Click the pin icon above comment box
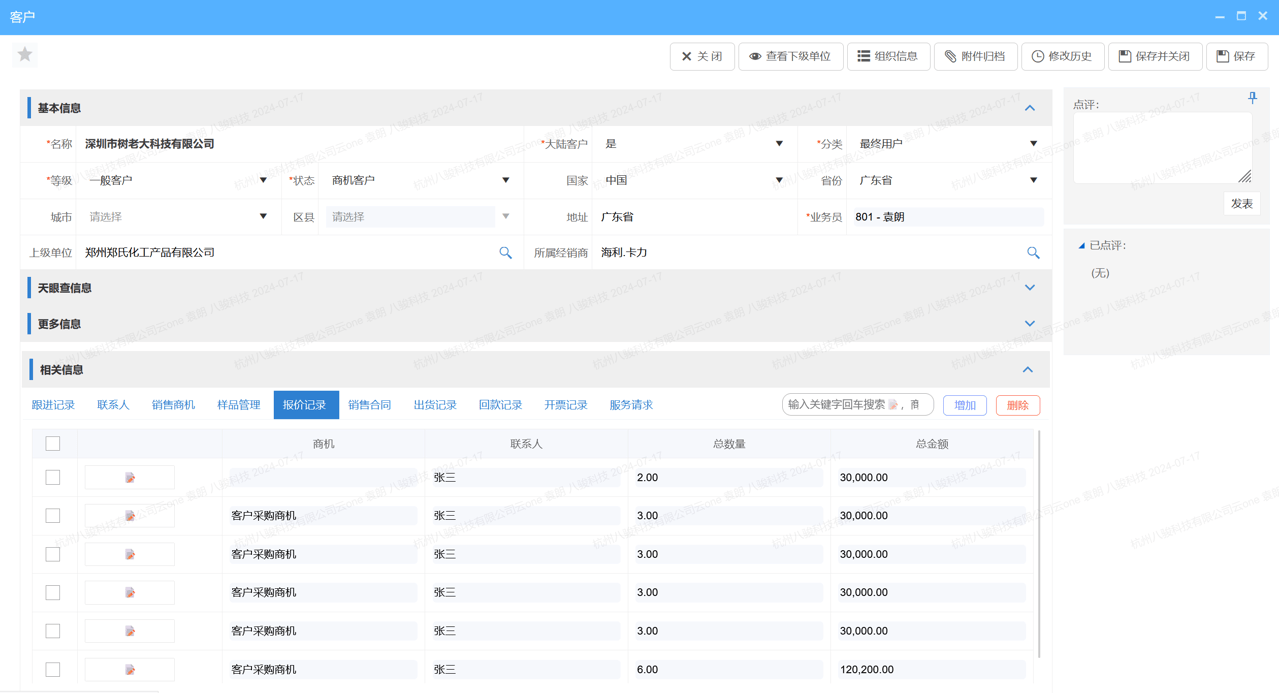1279x693 pixels. coord(1252,98)
